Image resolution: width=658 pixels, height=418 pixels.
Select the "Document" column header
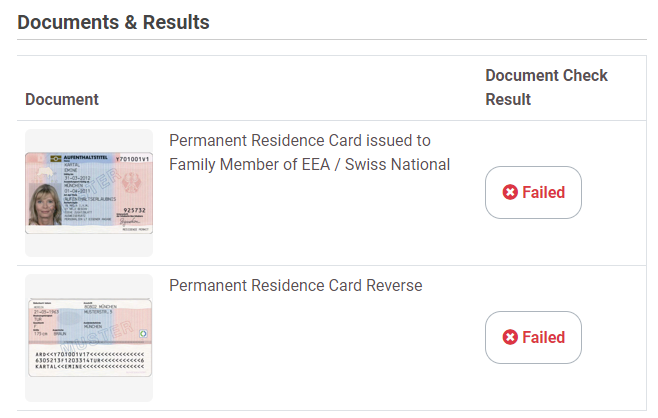coord(62,99)
